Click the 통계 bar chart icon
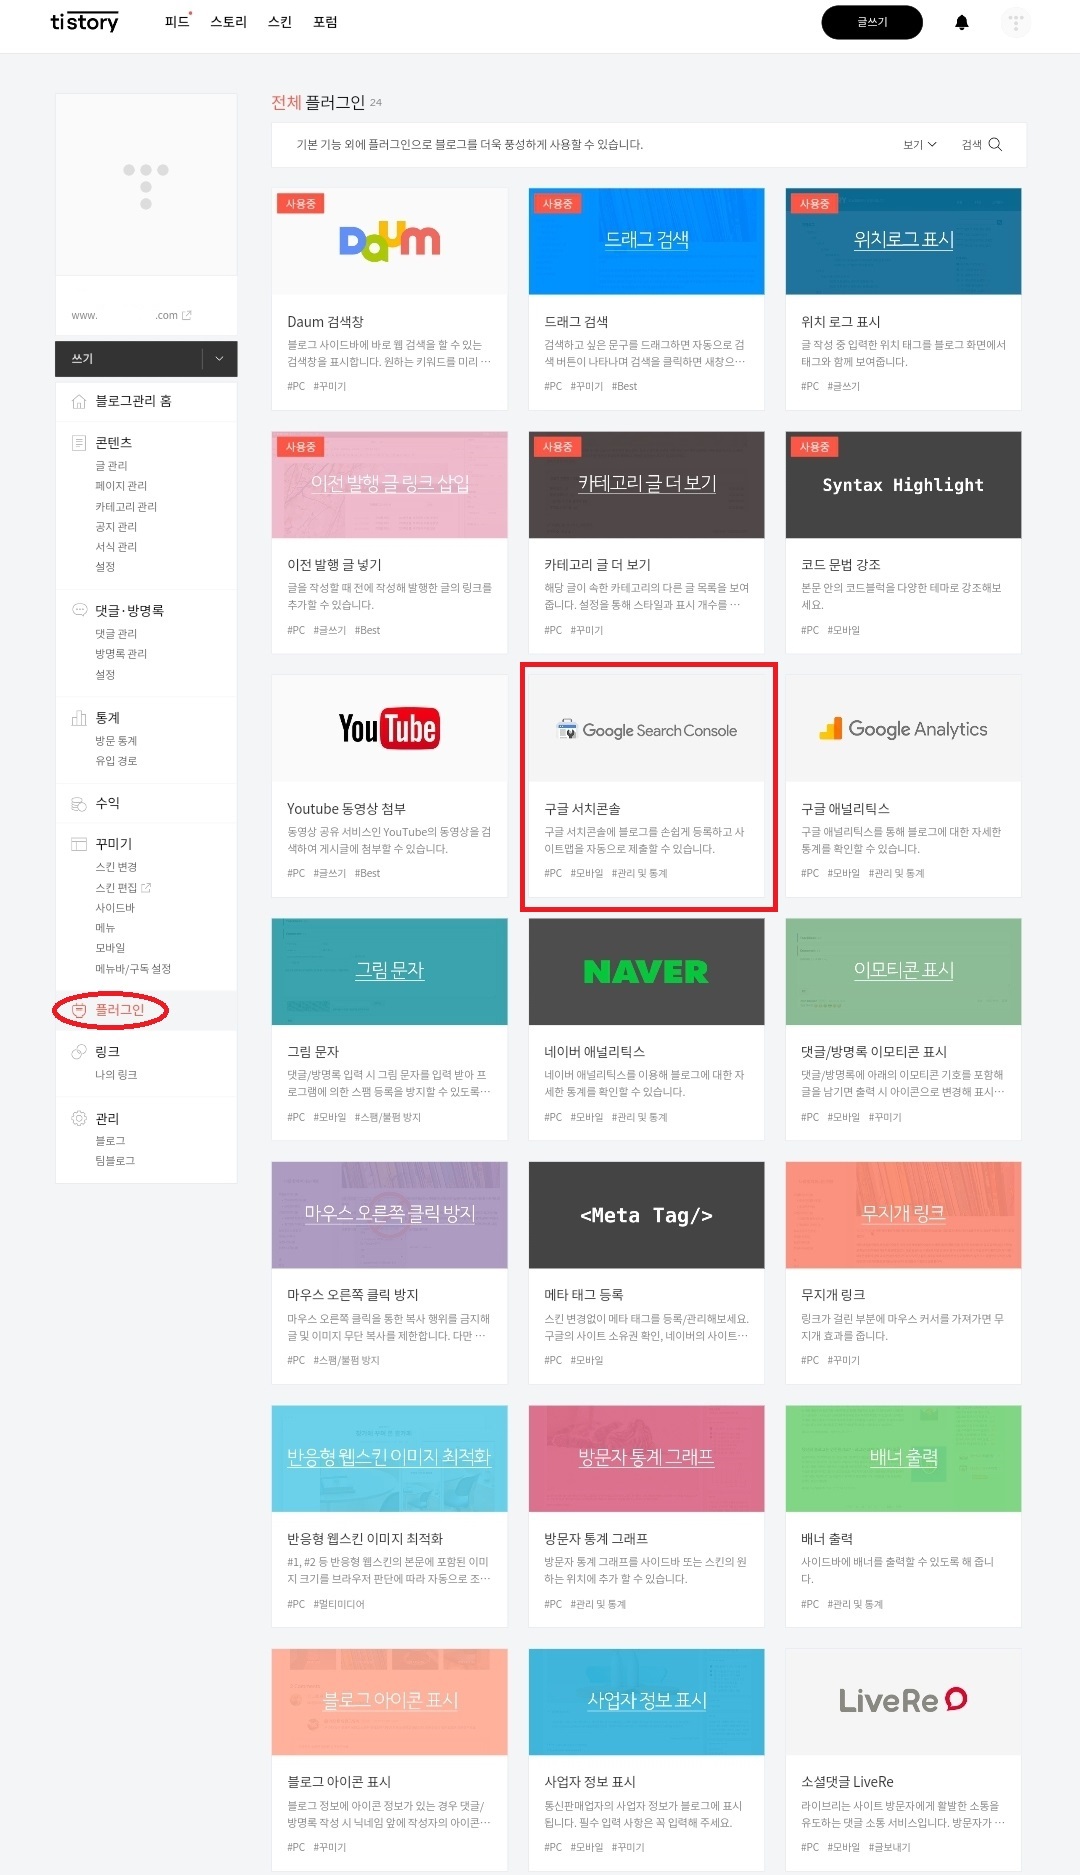The width and height of the screenshot is (1080, 1875). click(x=79, y=718)
